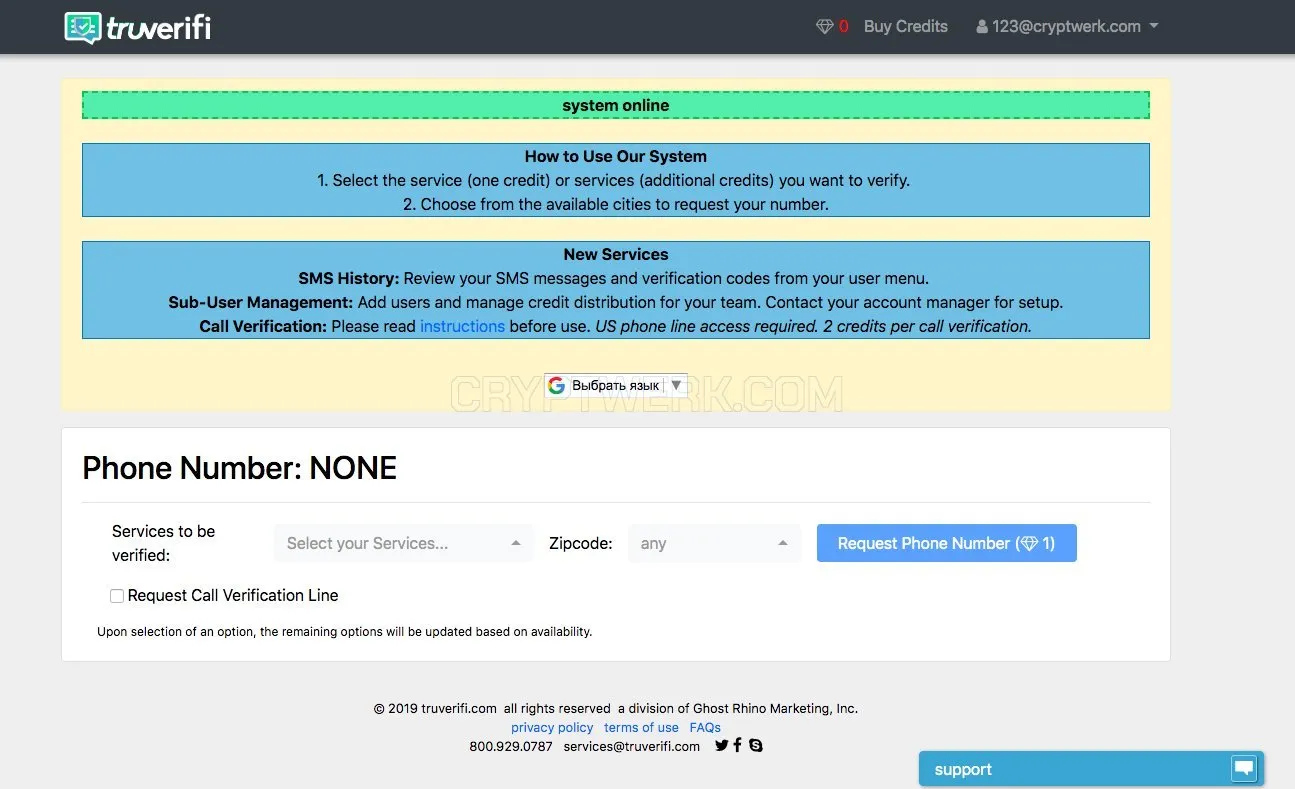The image size is (1295, 789).
Task: Click the New Services heading
Action: 615,254
